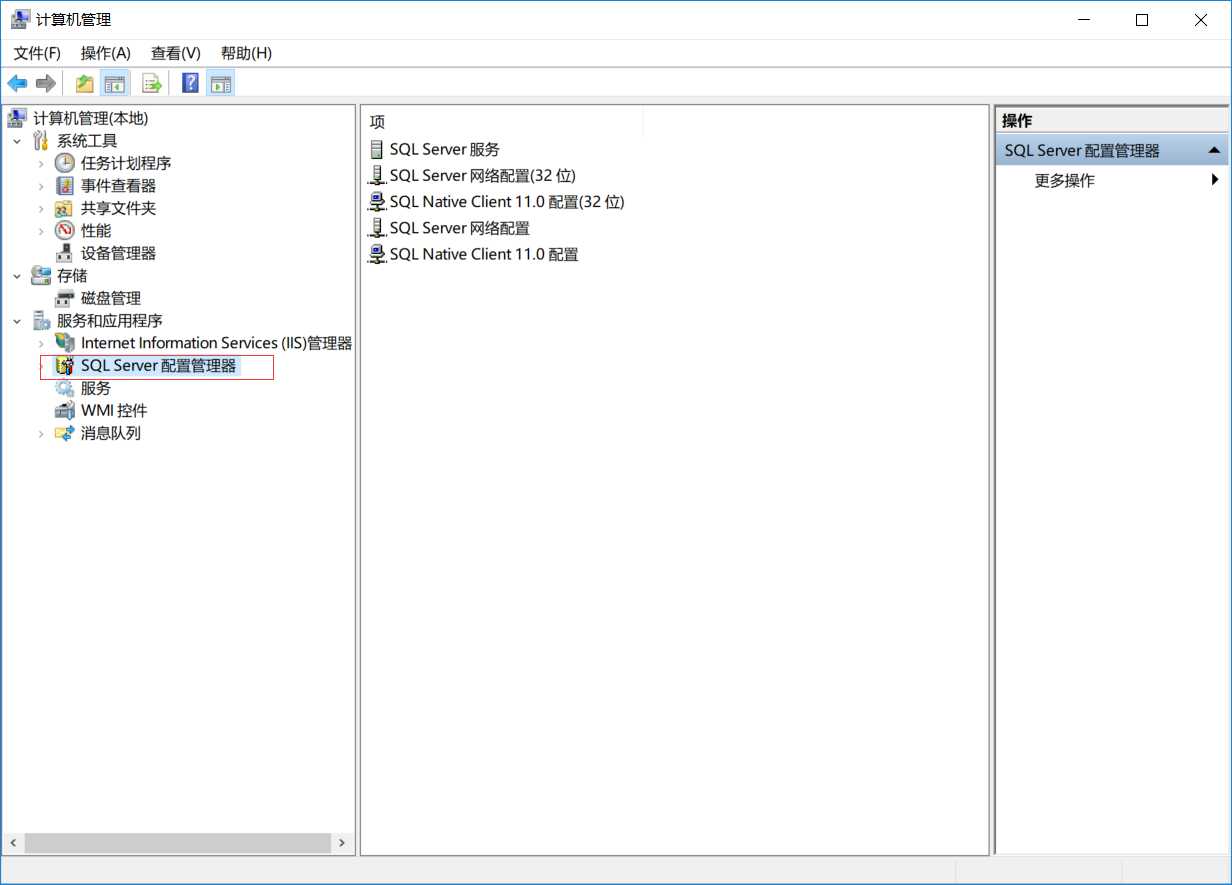Collapse the 系统工具 tree node
The height and width of the screenshot is (885, 1232).
(x=17, y=141)
